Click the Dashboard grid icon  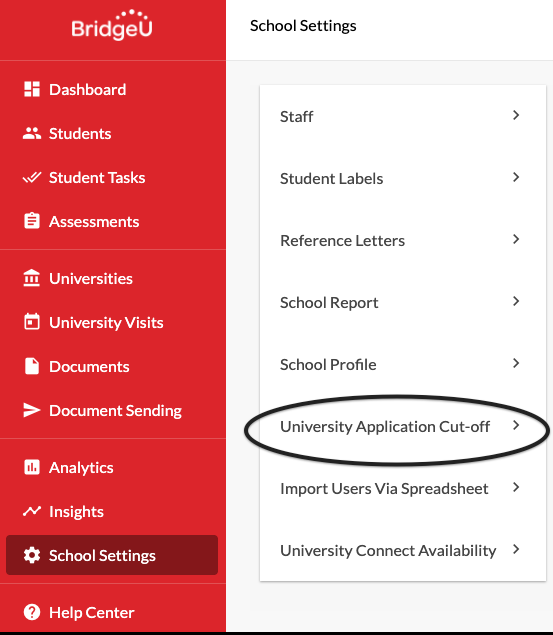pos(32,89)
